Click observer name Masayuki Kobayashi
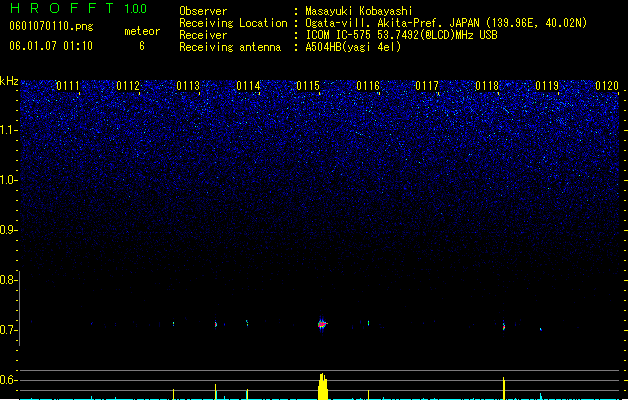Viewport: 629px width, 400px height. (x=359, y=11)
